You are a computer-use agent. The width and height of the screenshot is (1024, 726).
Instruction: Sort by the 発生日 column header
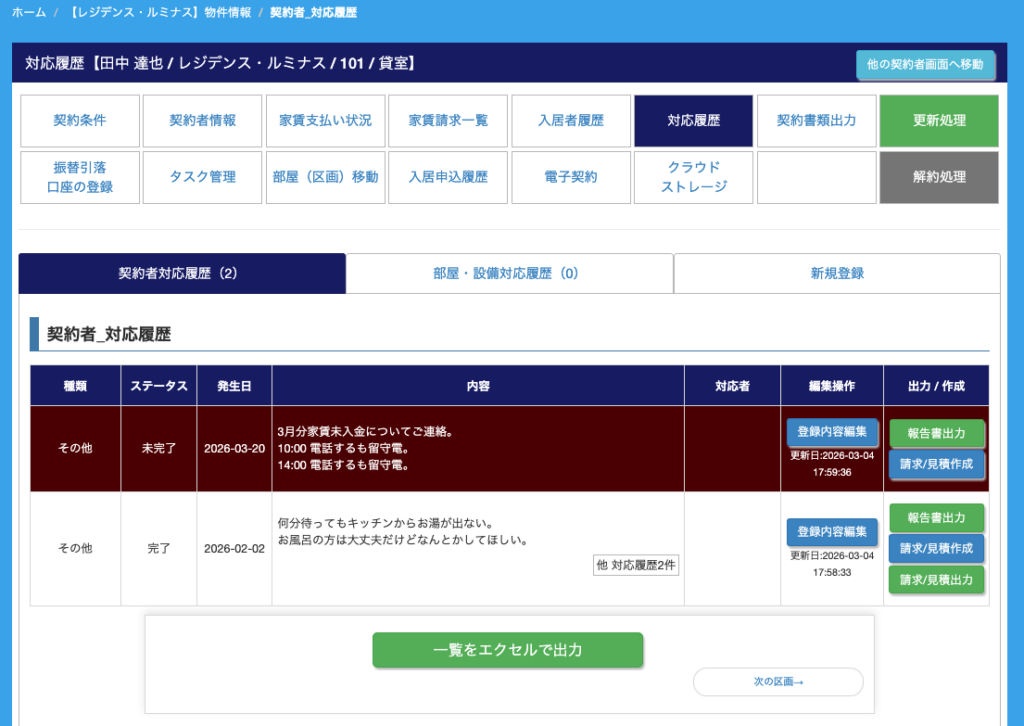(234, 386)
